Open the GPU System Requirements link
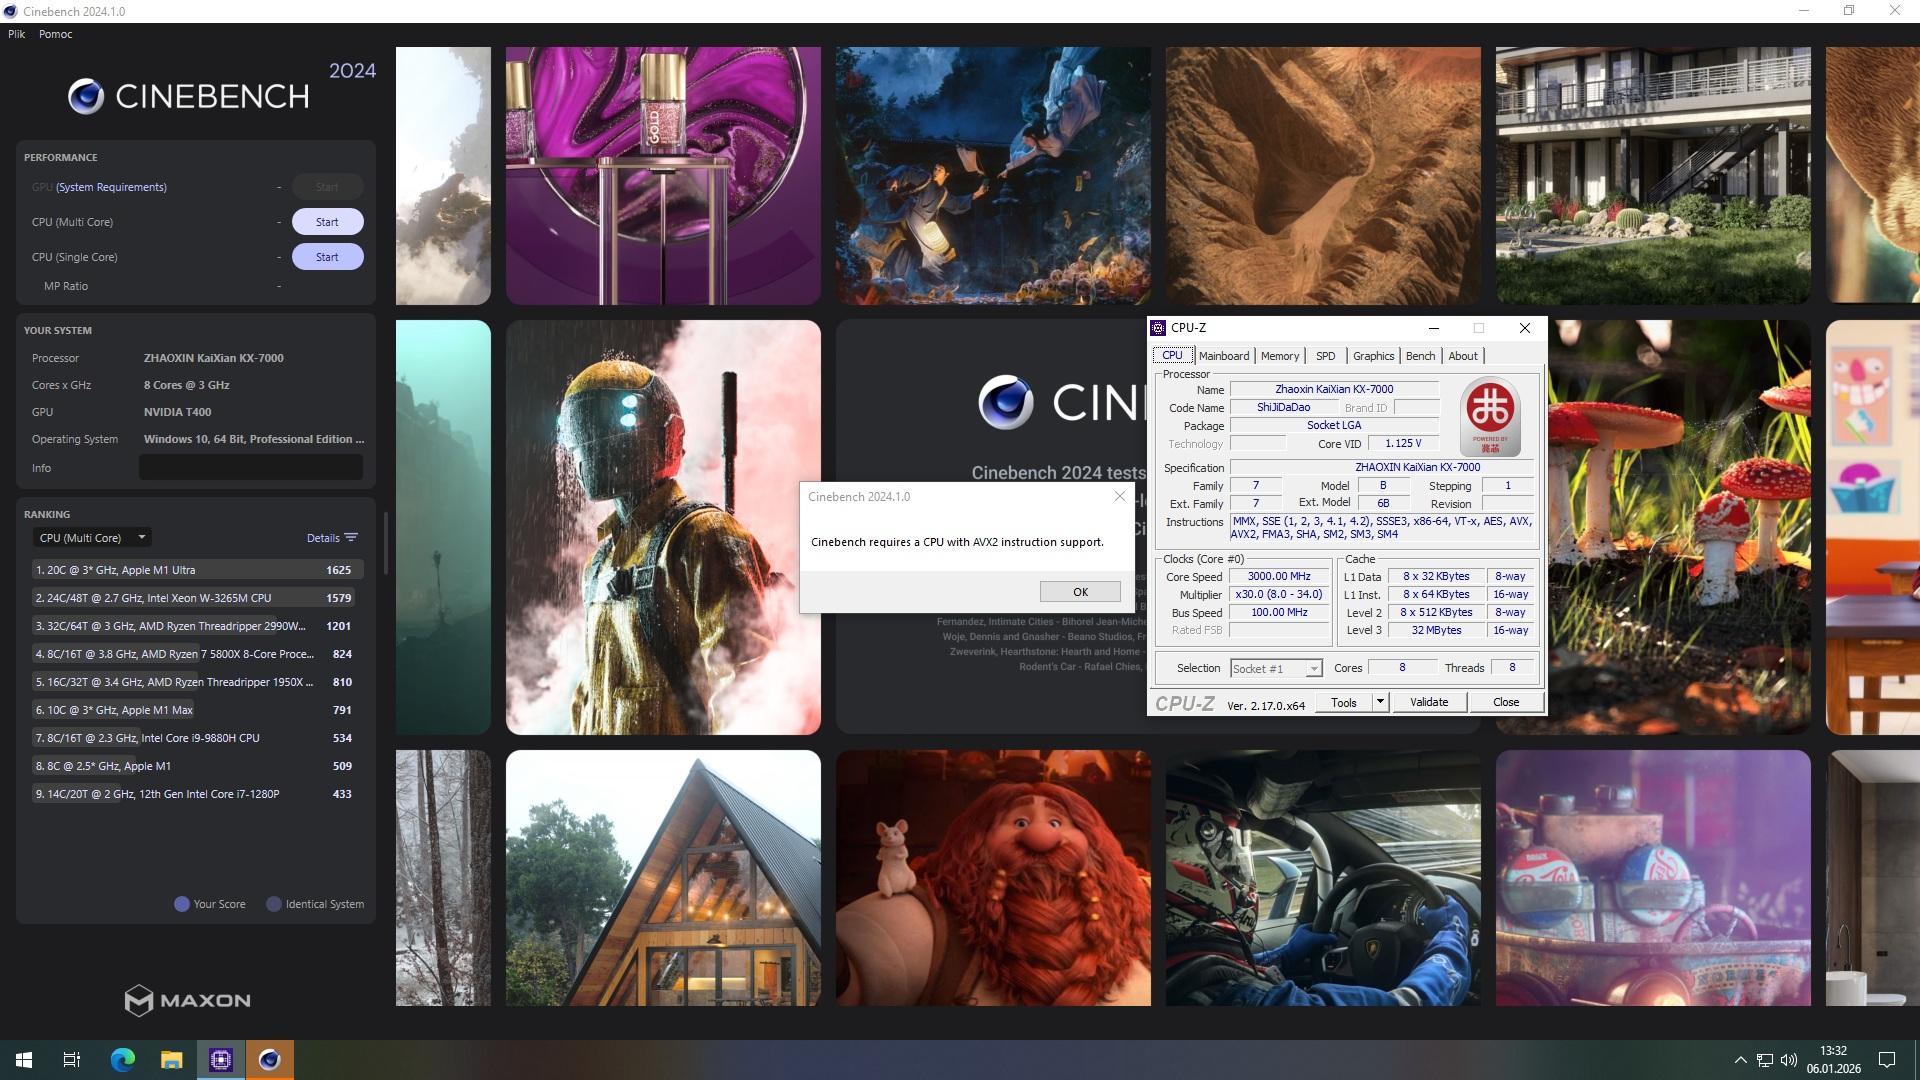This screenshot has height=1080, width=1920. 111,187
